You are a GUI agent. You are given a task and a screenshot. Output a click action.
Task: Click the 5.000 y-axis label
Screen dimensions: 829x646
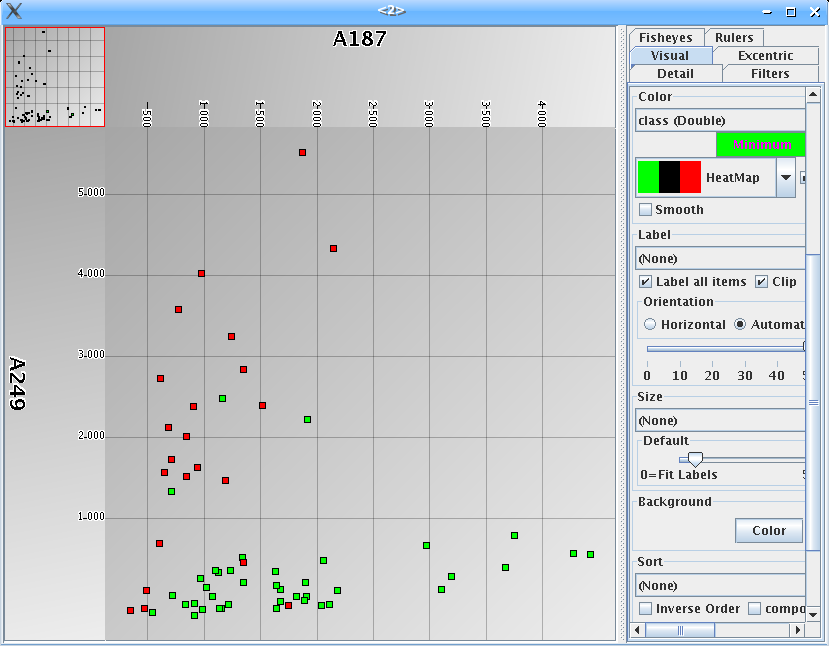coord(91,192)
